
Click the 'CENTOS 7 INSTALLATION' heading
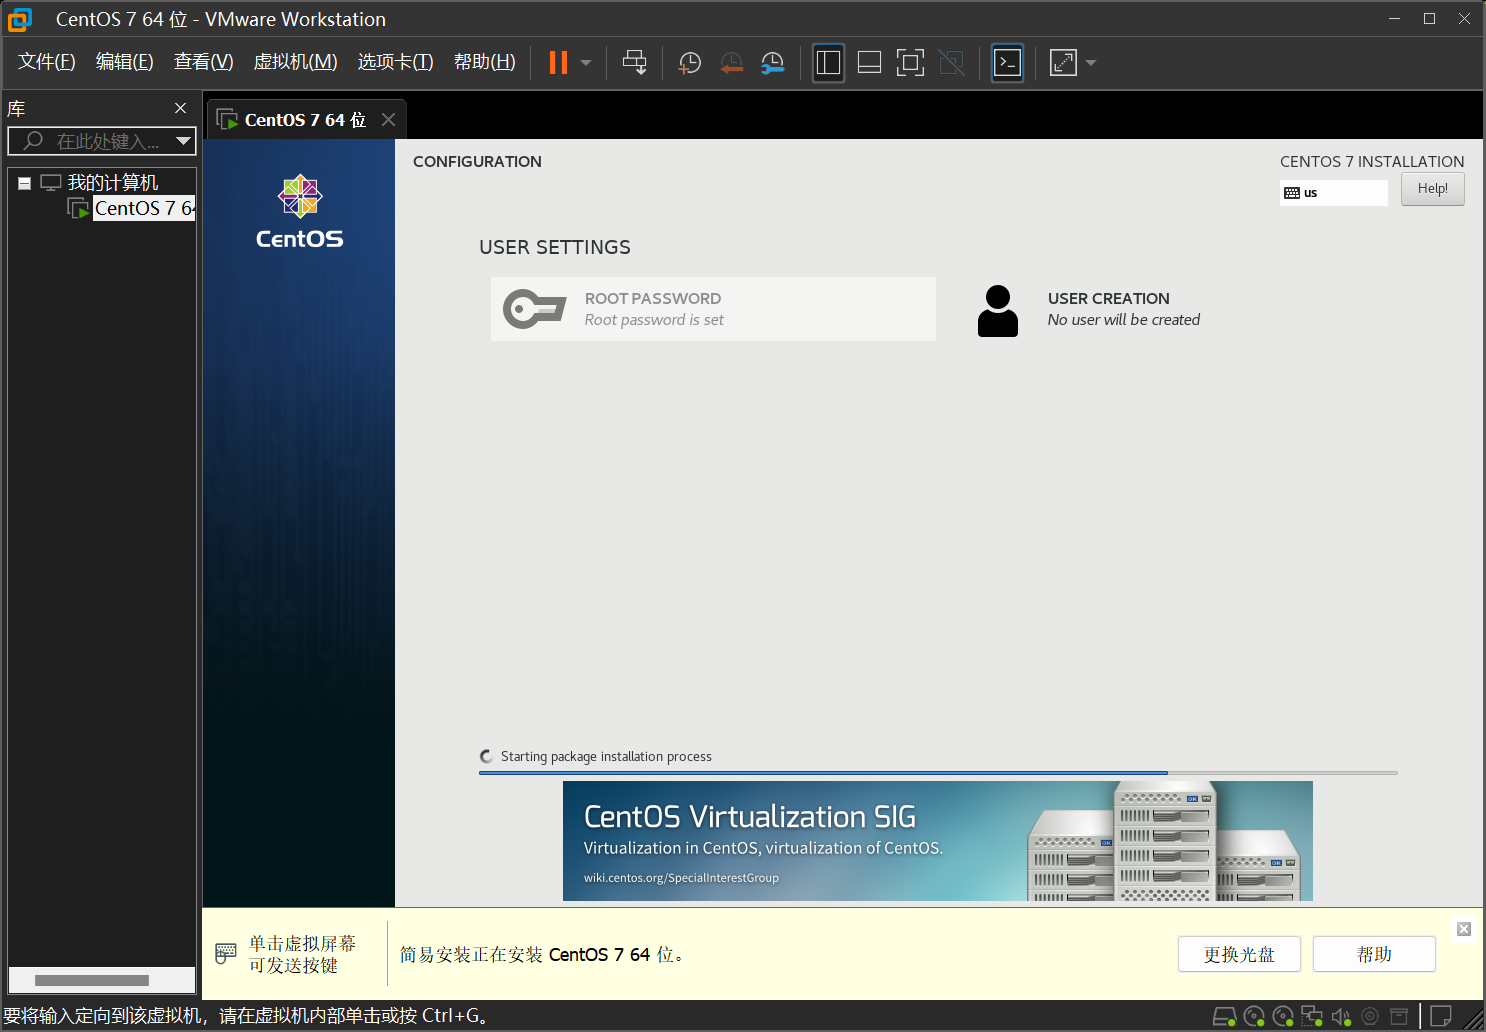1372,161
